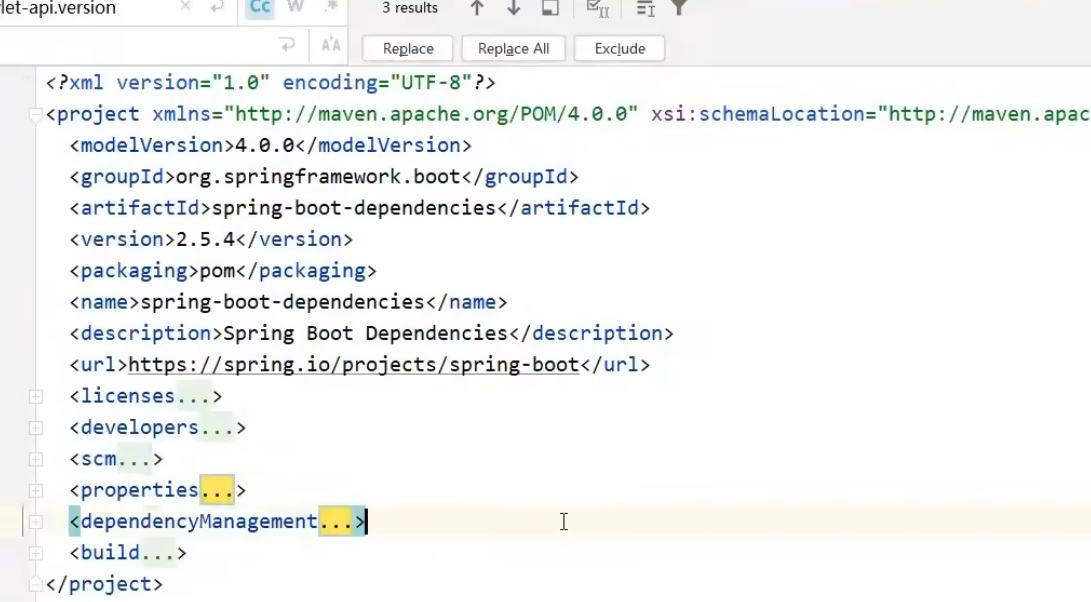Open search filter funnel icon

[679, 8]
